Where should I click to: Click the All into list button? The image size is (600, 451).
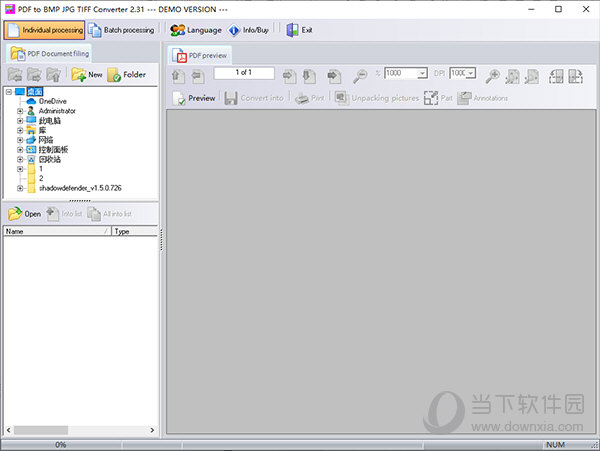[x=109, y=214]
